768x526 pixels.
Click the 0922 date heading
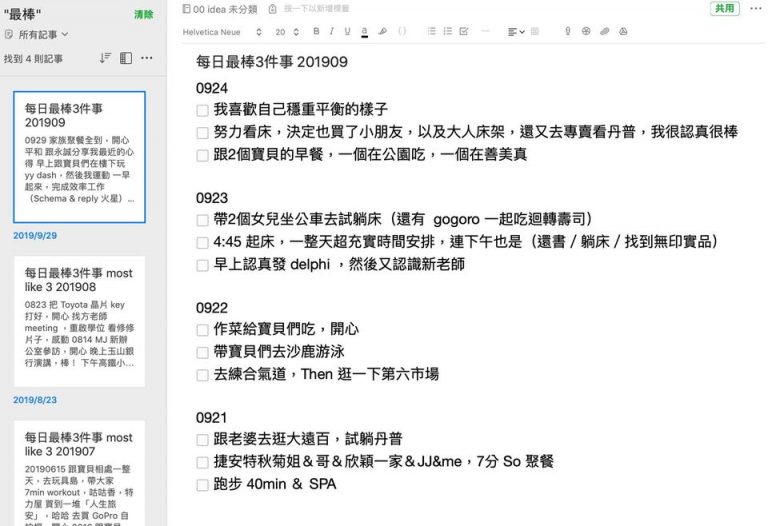tap(212, 308)
